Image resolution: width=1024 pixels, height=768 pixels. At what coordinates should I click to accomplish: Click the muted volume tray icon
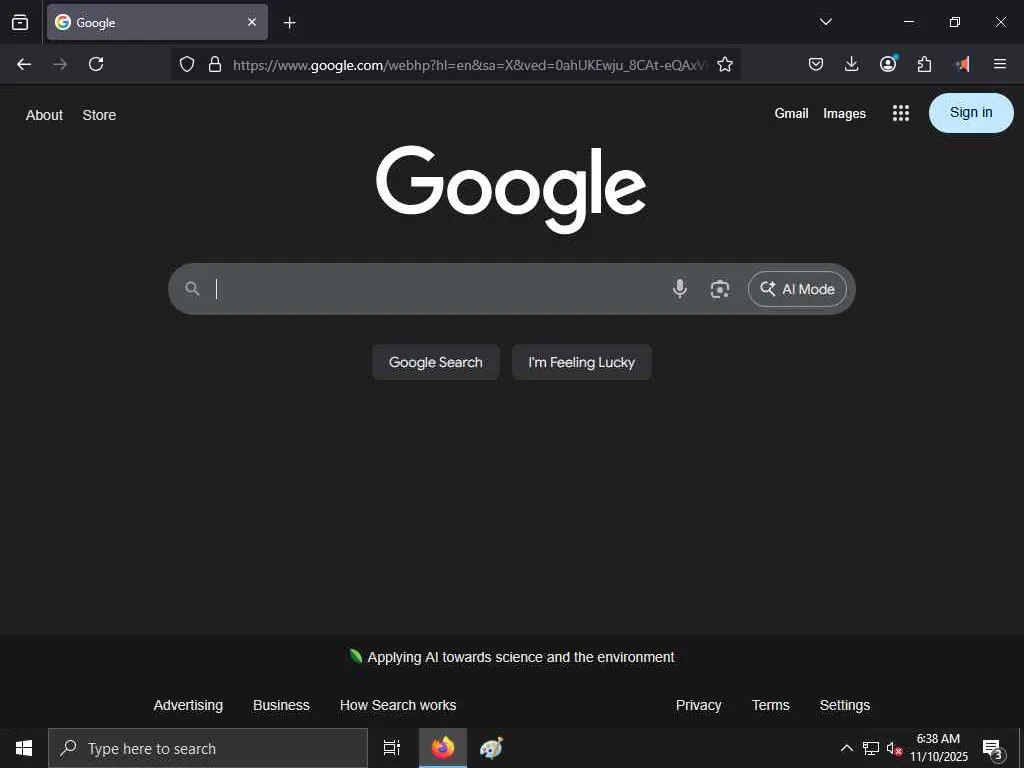click(894, 748)
